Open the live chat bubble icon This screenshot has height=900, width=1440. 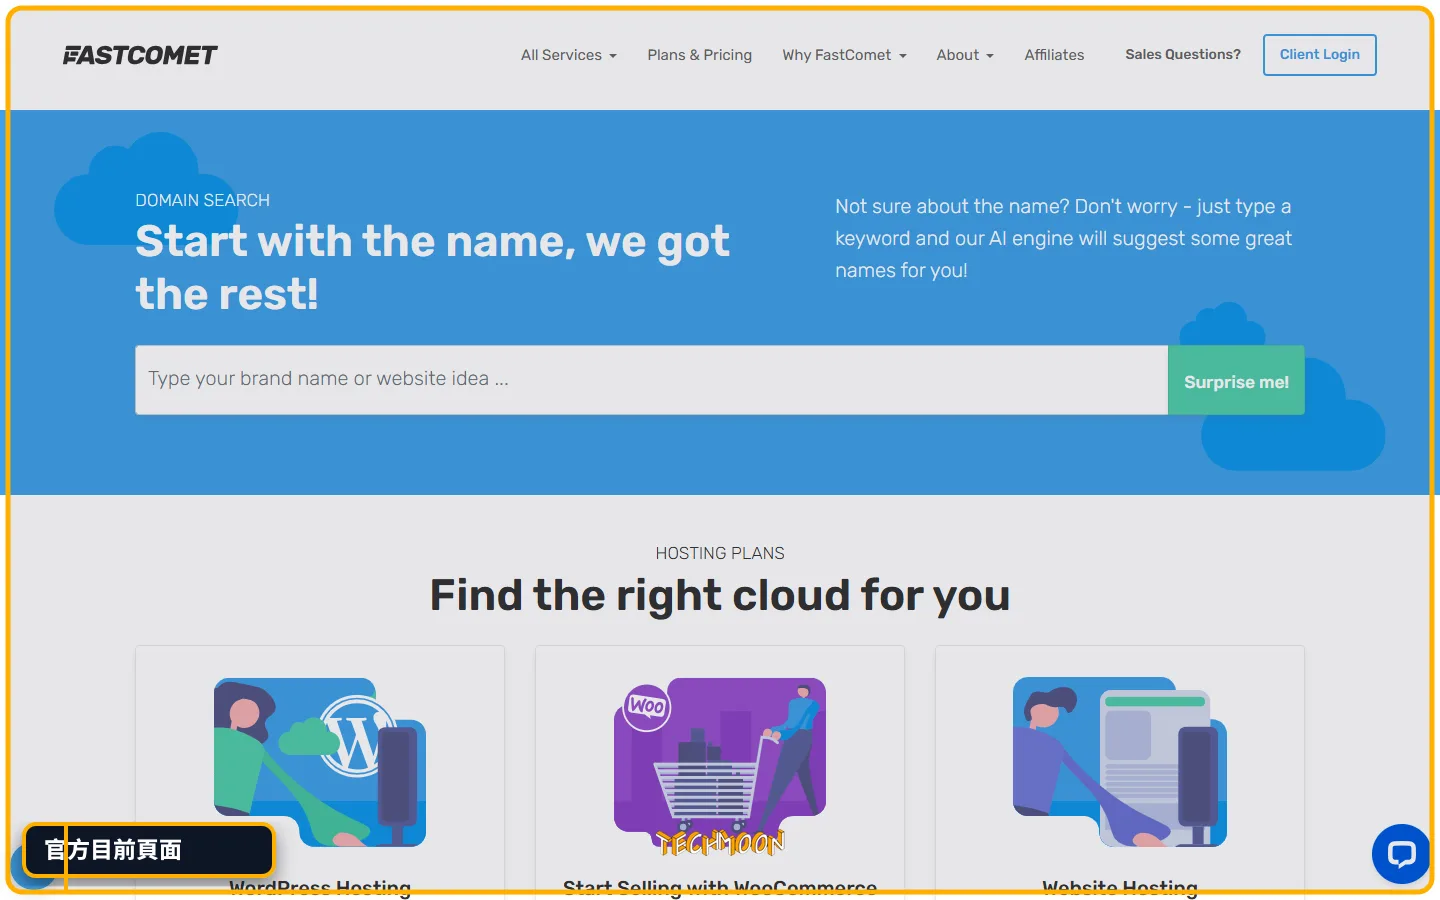coord(1401,854)
